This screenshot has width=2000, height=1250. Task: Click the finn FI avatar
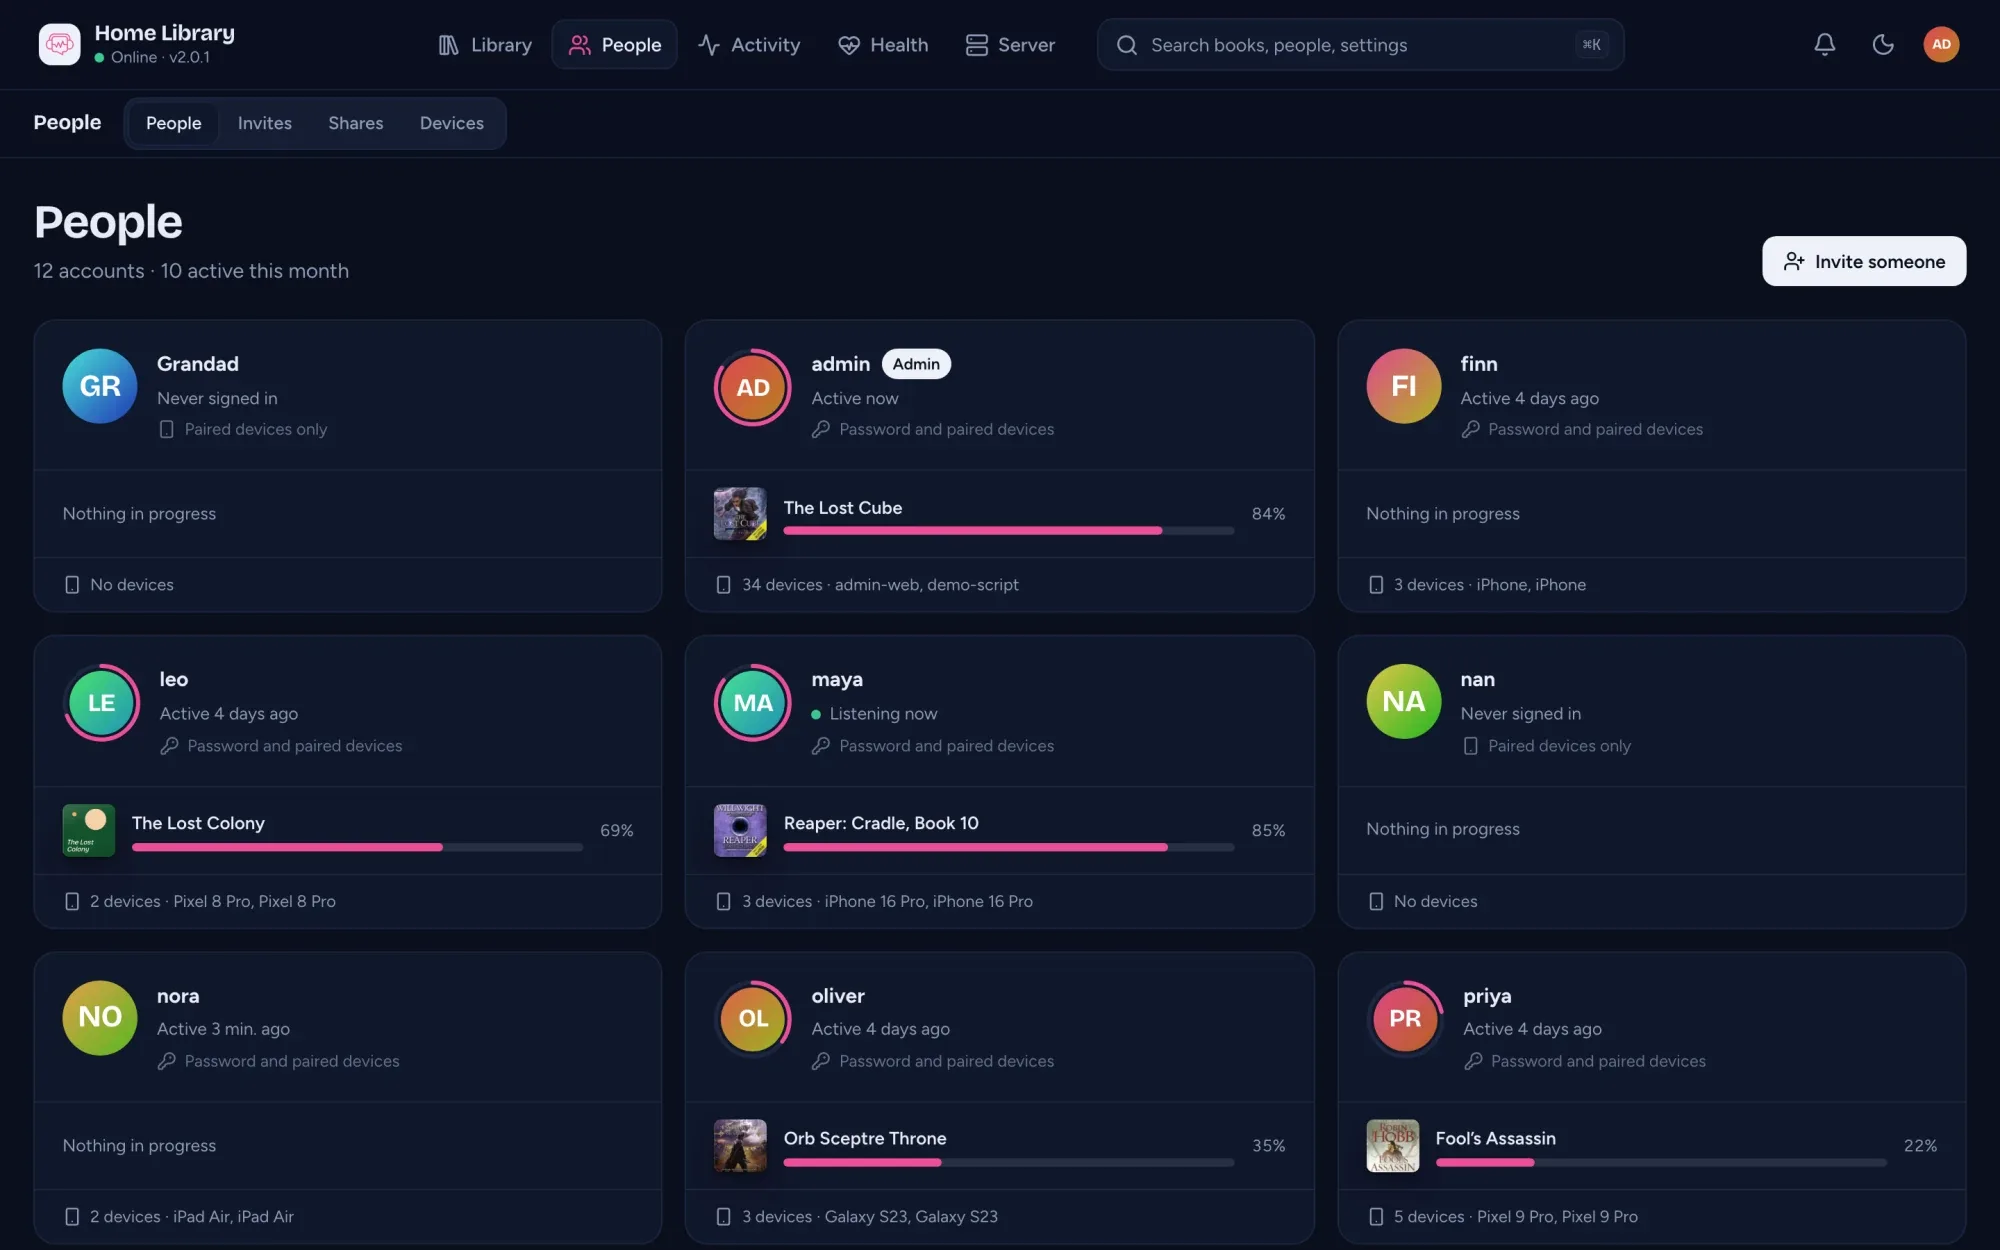[1403, 386]
